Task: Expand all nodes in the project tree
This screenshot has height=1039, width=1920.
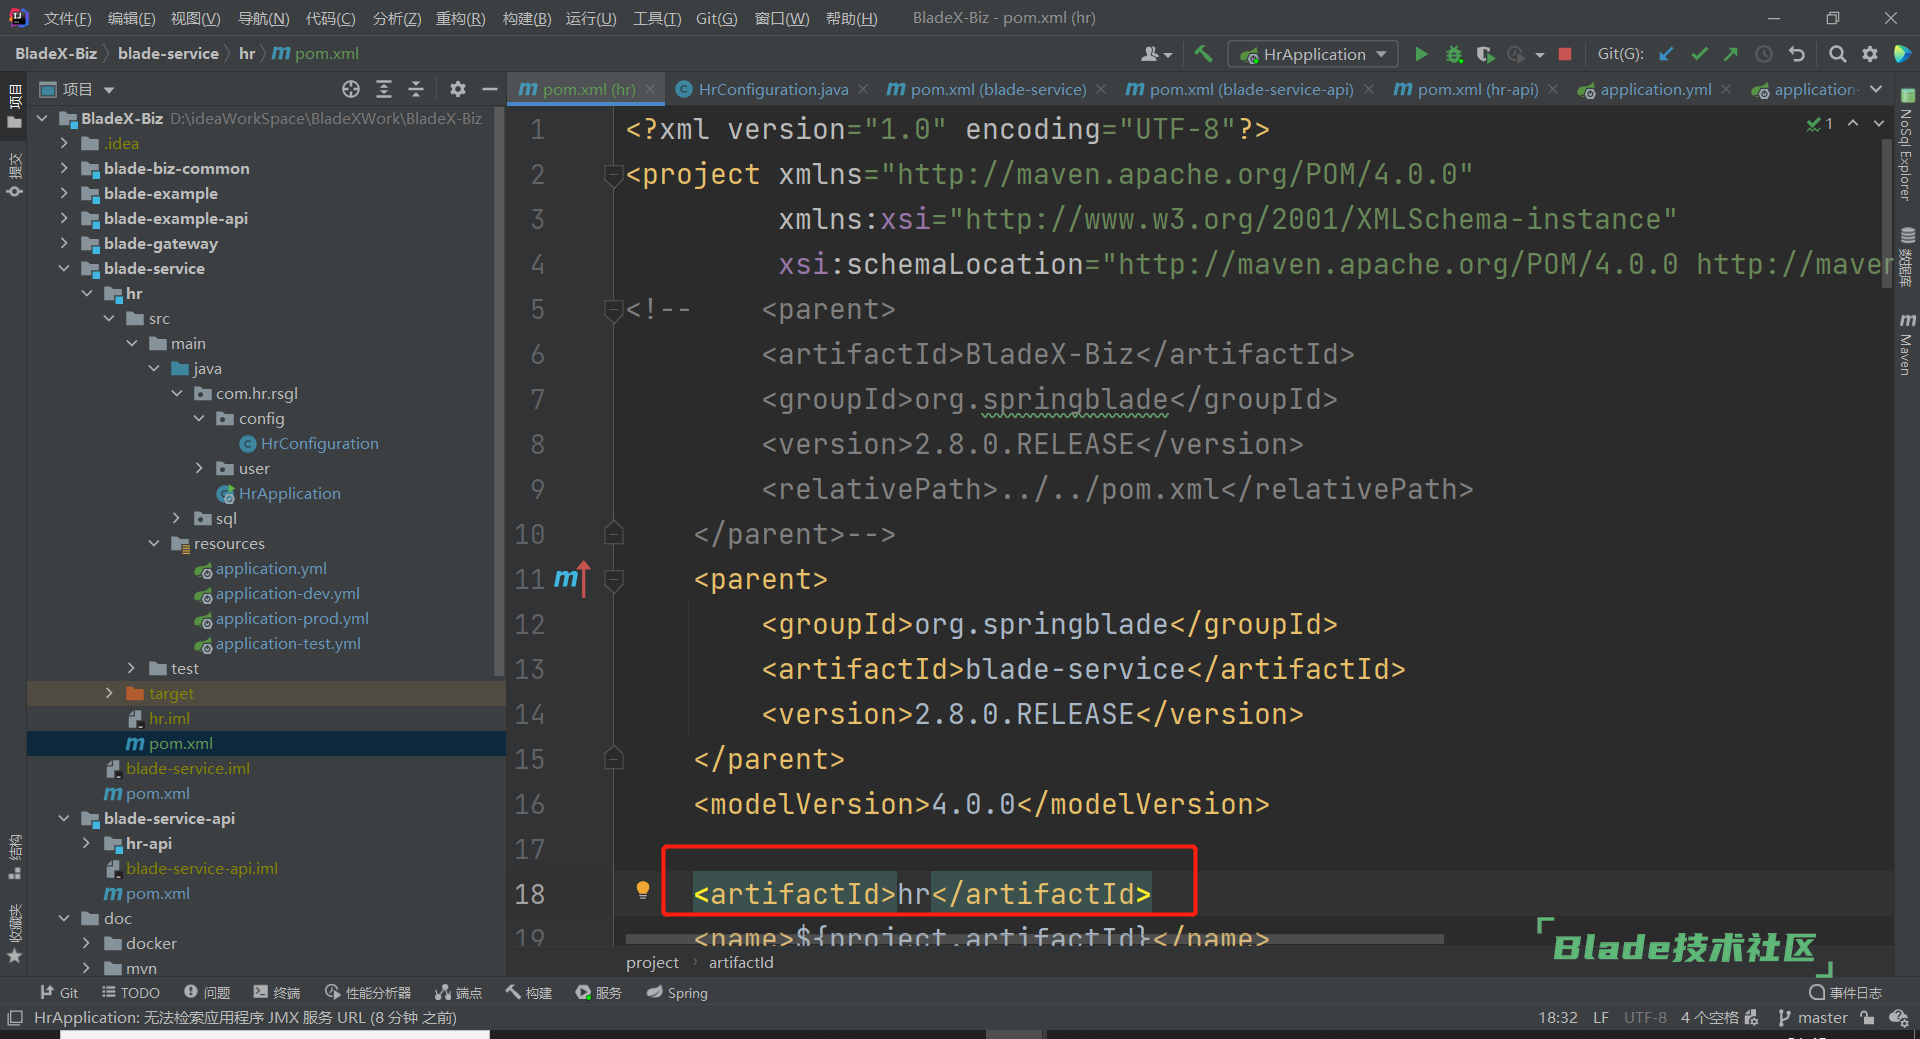Action: click(x=384, y=89)
